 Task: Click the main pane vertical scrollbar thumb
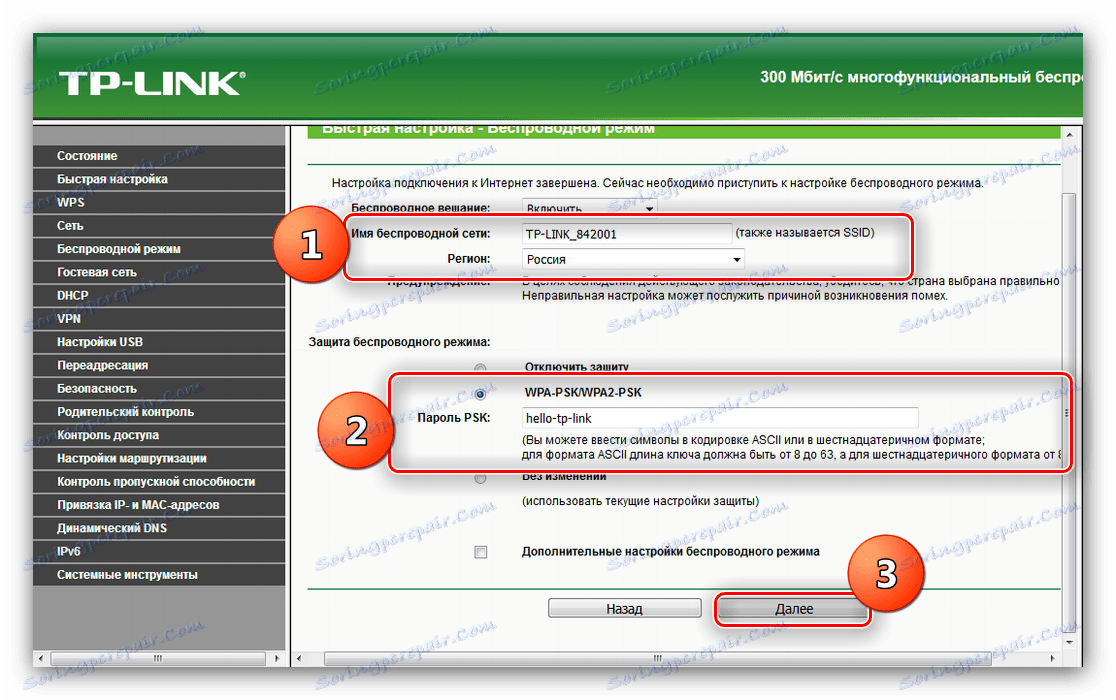pyautogui.click(x=1069, y=412)
